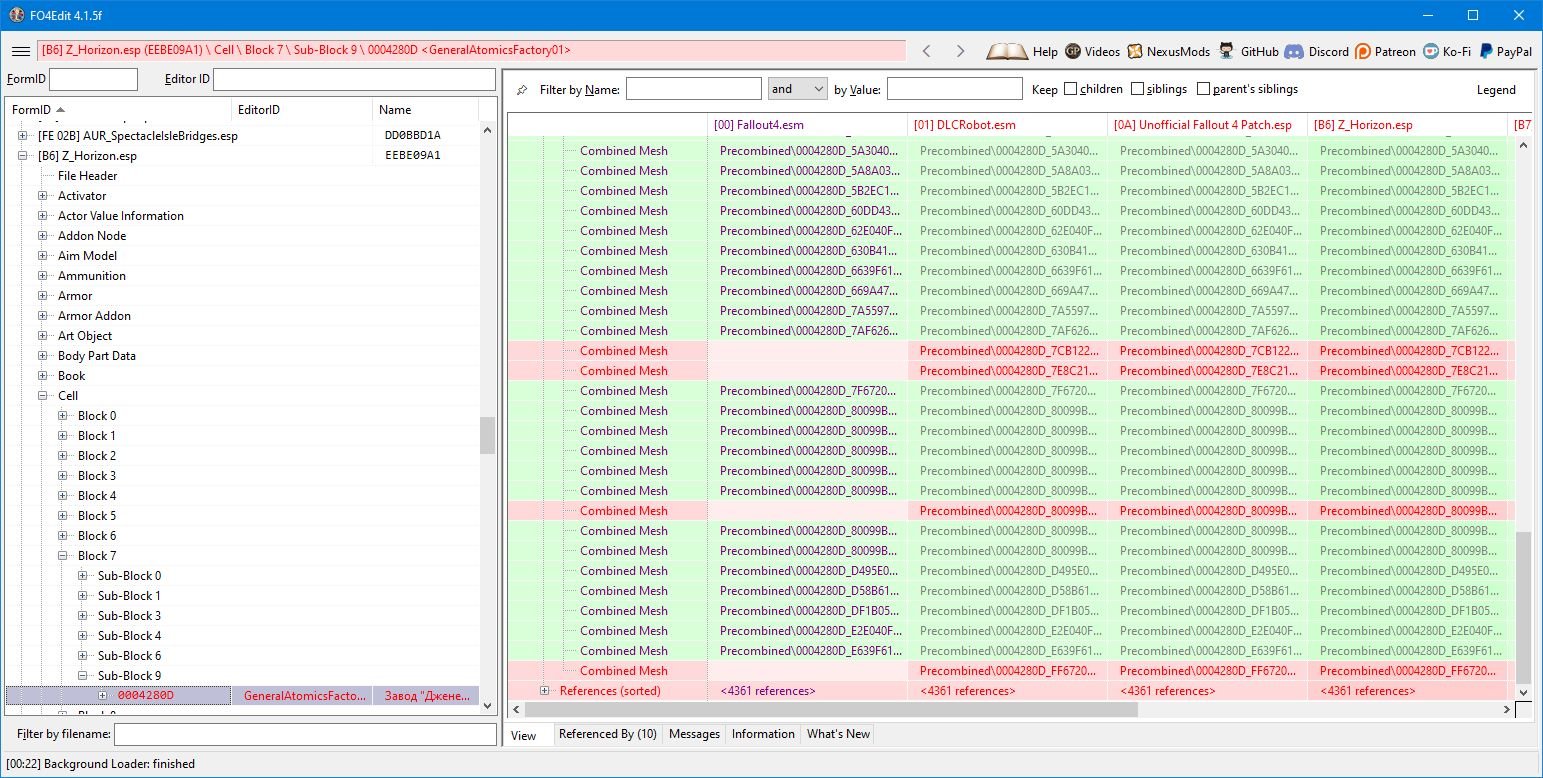The width and height of the screenshot is (1543, 778).
Task: Open the hamburger main menu
Action: coord(20,51)
